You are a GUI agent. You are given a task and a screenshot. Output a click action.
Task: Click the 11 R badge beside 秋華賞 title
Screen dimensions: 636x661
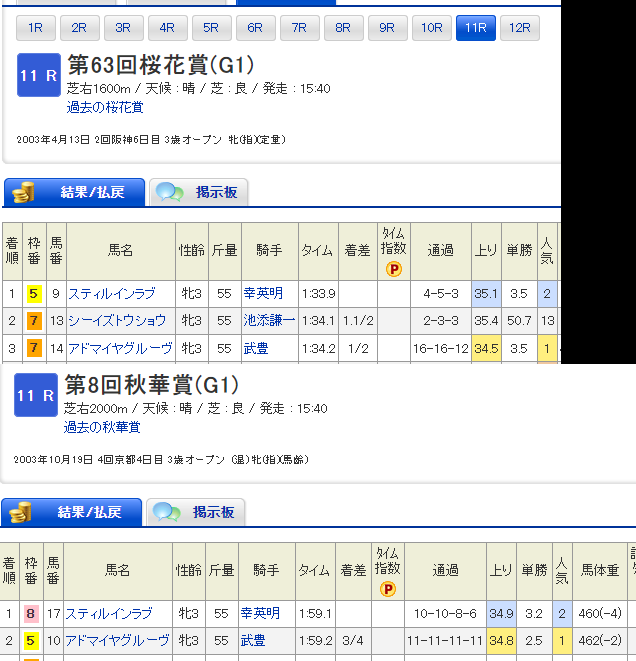click(x=37, y=396)
